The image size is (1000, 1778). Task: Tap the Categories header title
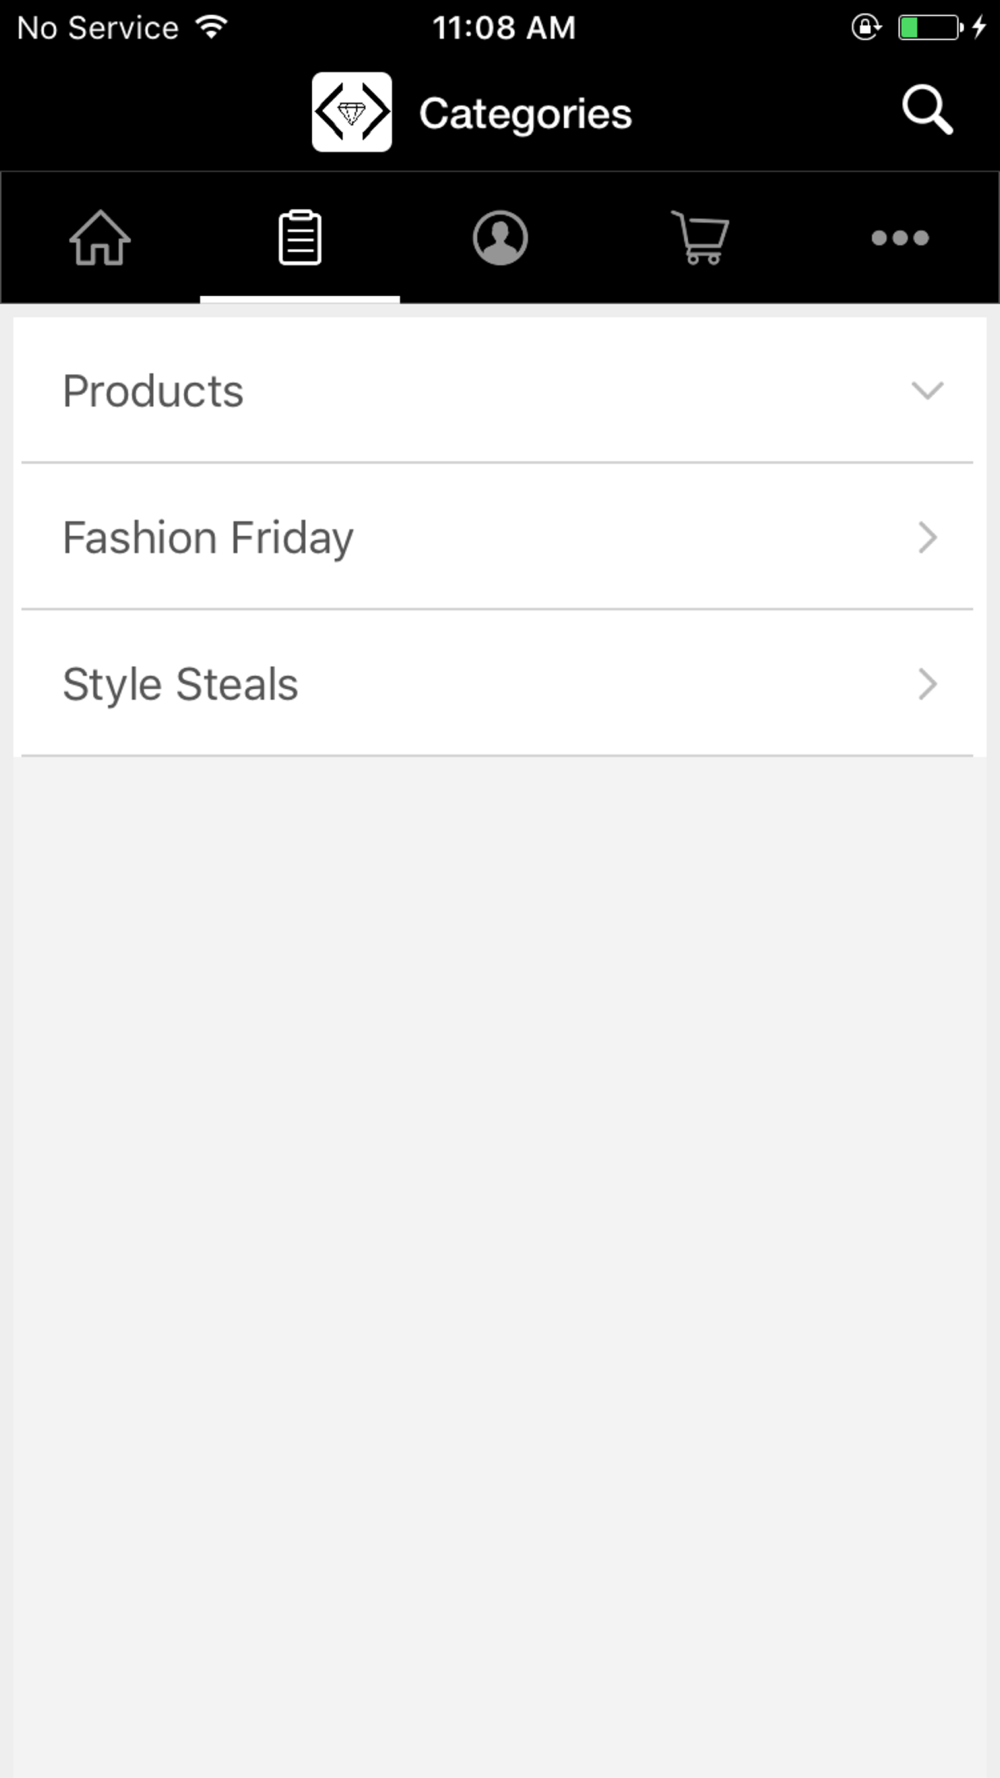525,114
